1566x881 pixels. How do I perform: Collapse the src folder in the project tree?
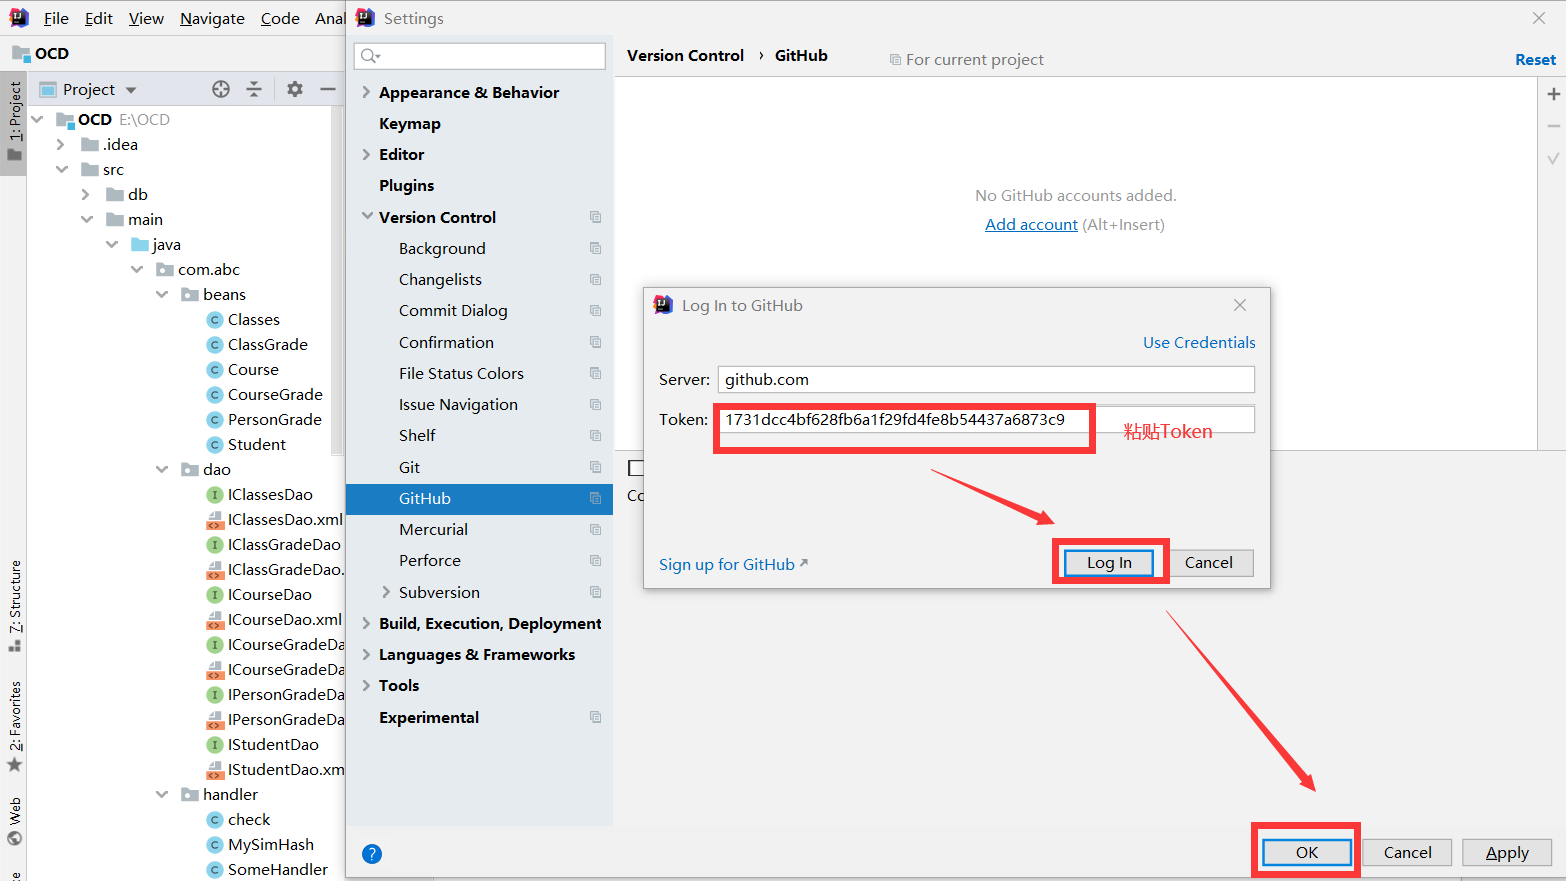click(x=63, y=169)
